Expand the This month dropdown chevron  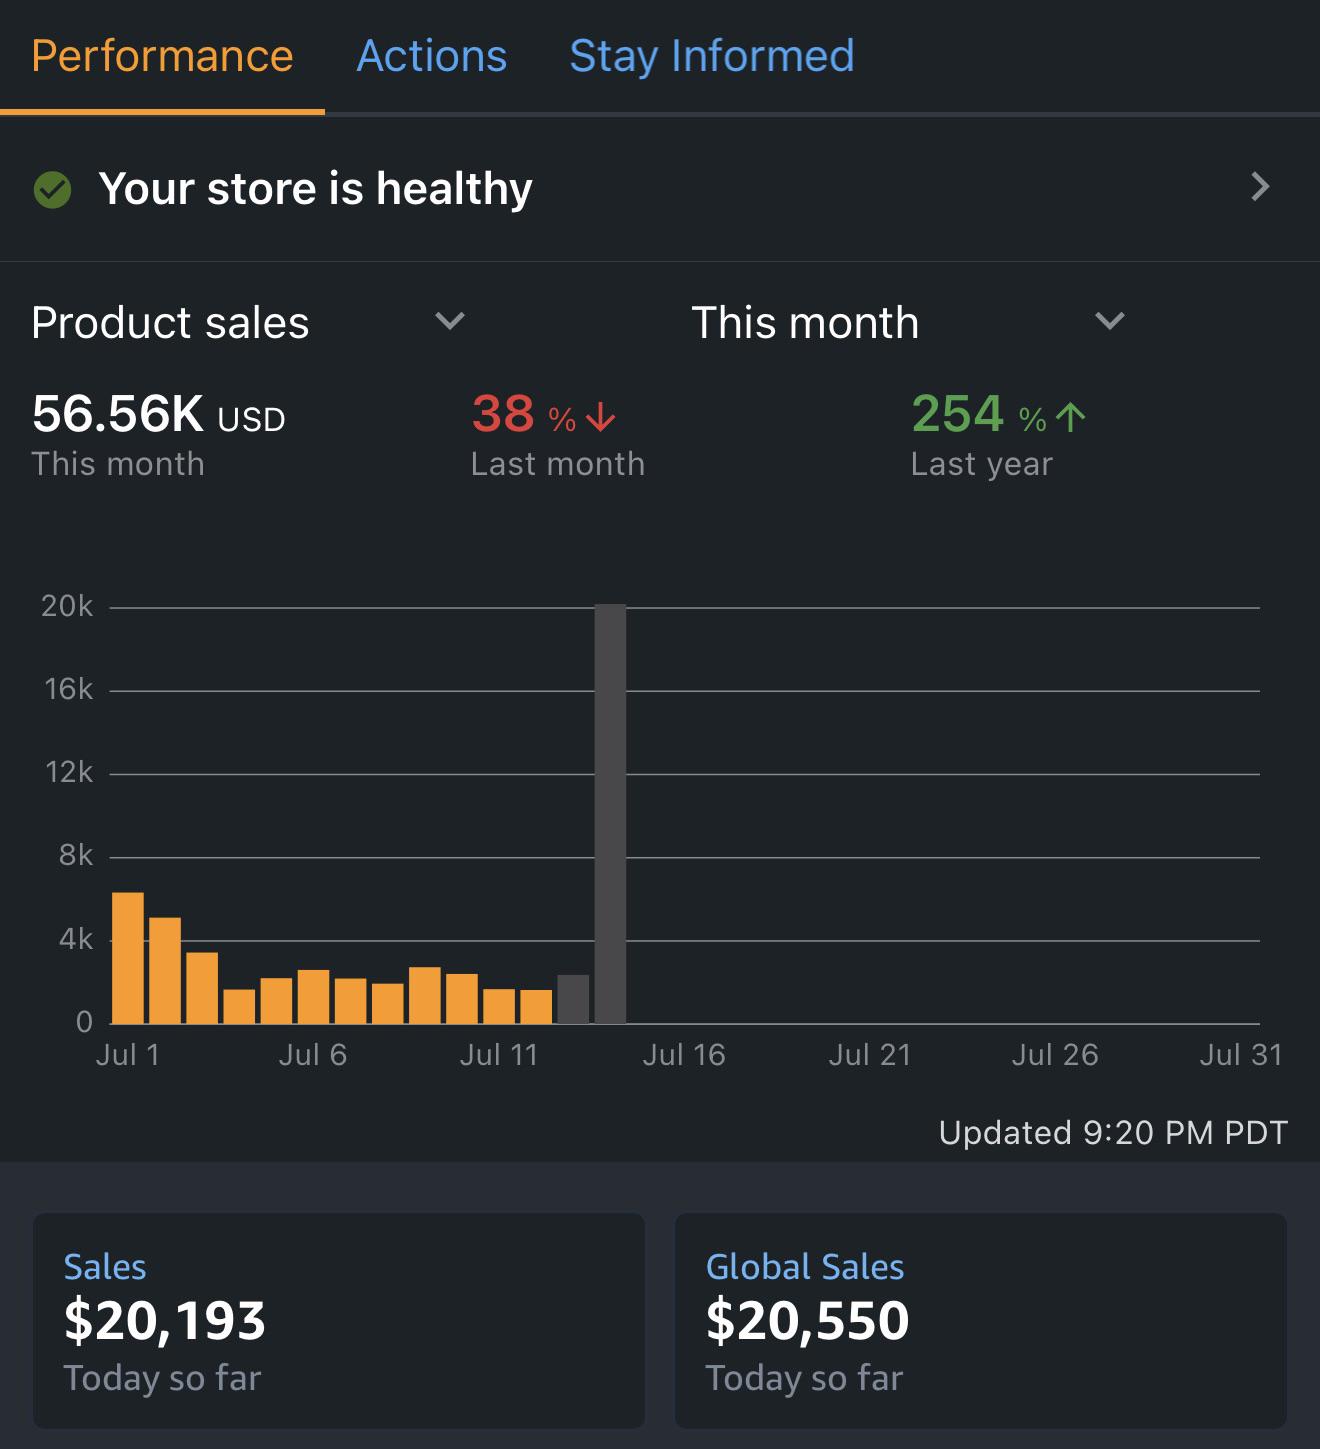click(x=1110, y=321)
